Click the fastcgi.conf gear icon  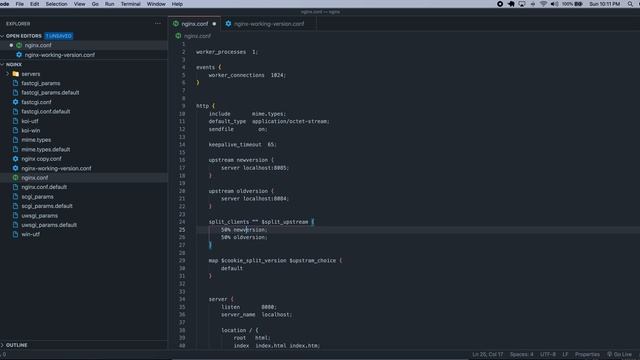coord(16,102)
